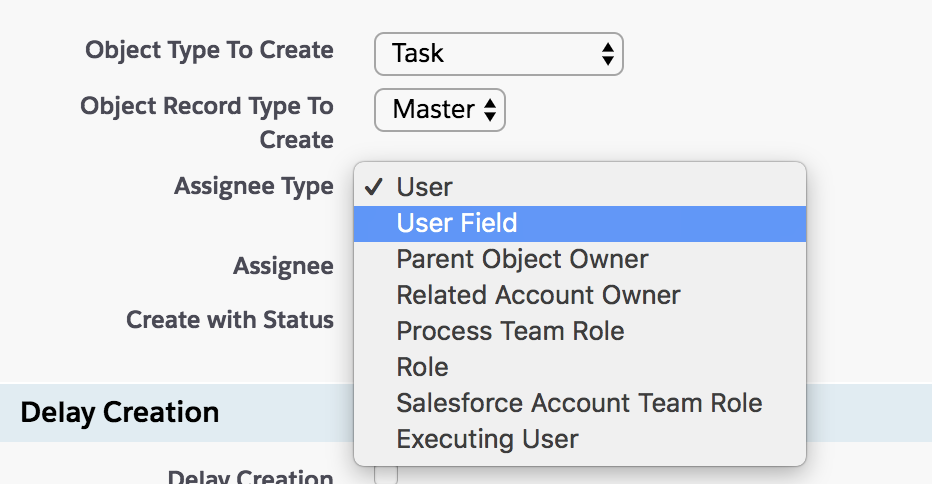932x484 pixels.
Task: Click the Delay Creation section header
Action: [x=120, y=412]
